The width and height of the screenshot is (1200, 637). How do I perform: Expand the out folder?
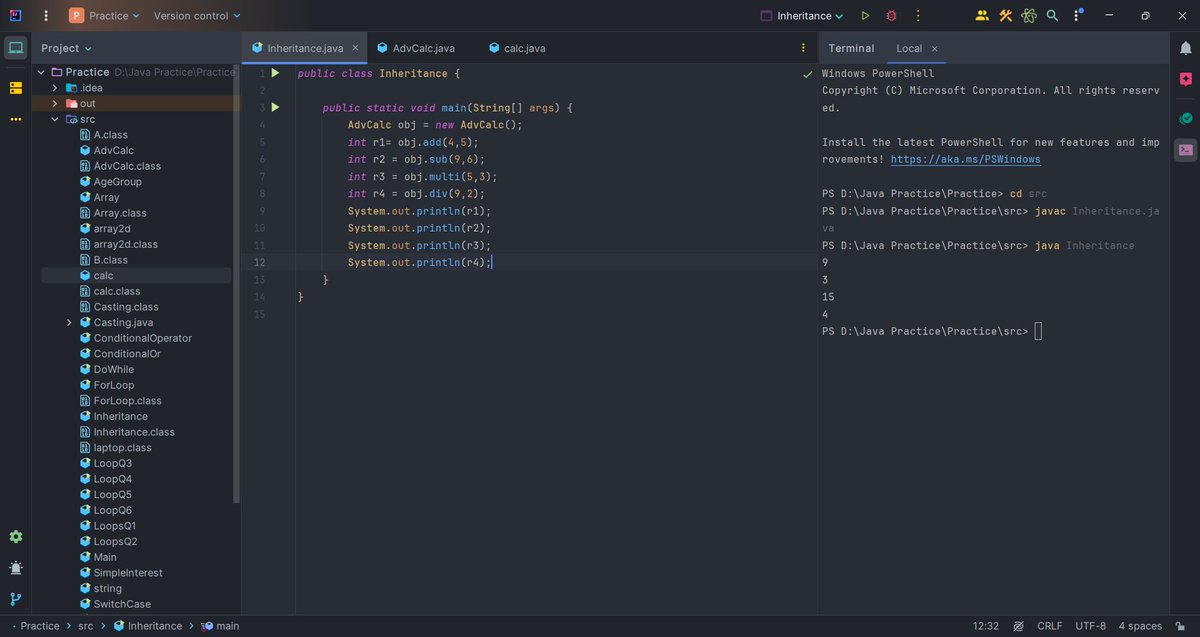(55, 103)
